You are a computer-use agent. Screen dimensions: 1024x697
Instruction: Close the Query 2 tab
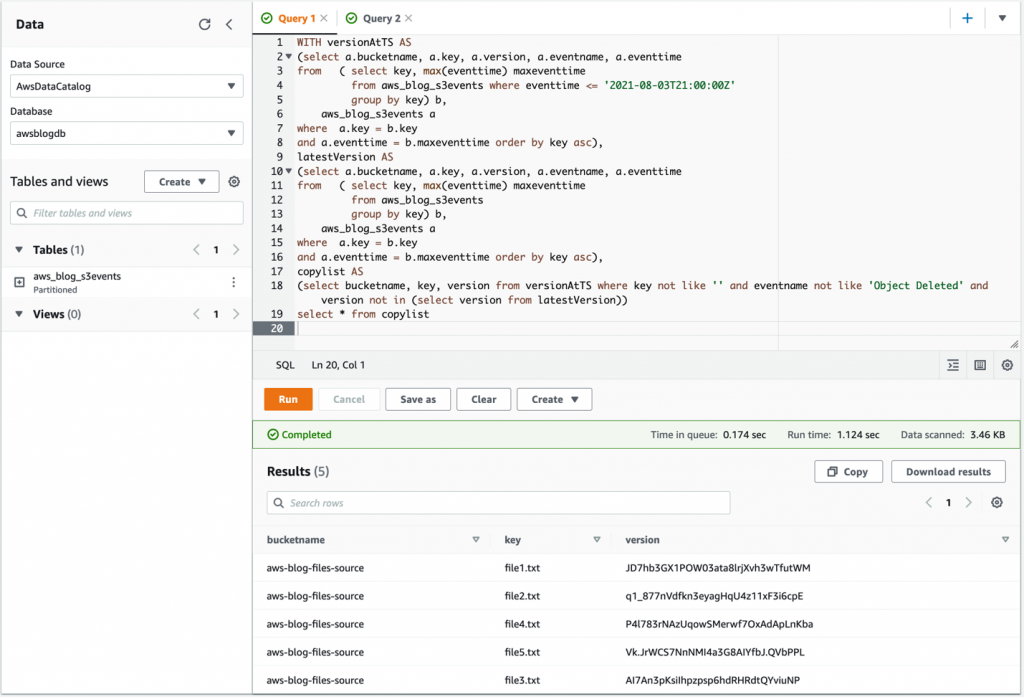[409, 18]
